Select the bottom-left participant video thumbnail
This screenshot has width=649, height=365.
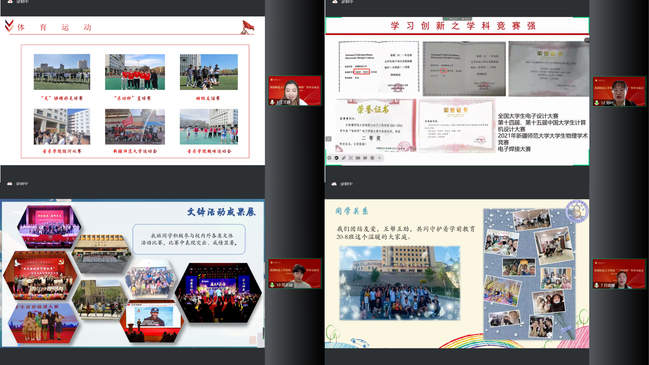coord(295,274)
